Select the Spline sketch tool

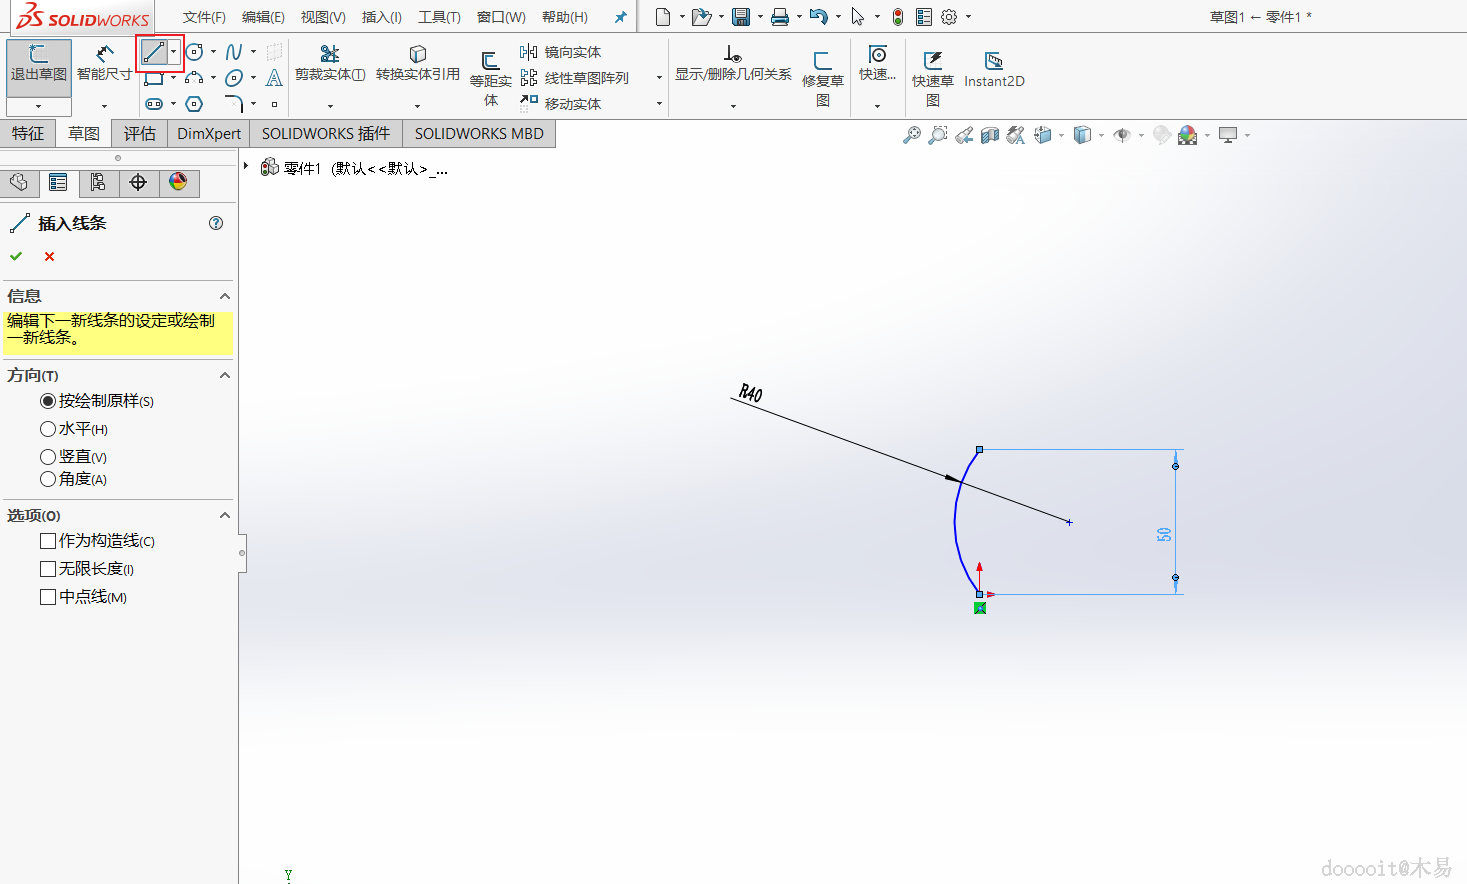click(x=234, y=52)
